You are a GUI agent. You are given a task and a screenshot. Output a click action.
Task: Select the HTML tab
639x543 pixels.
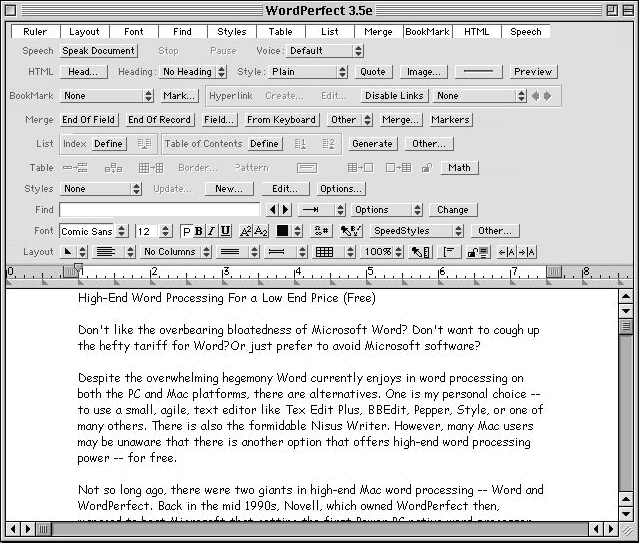477,32
